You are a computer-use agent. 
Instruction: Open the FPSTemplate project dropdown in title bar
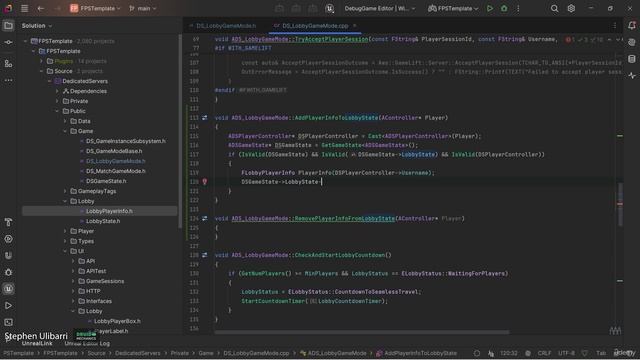coord(95,8)
